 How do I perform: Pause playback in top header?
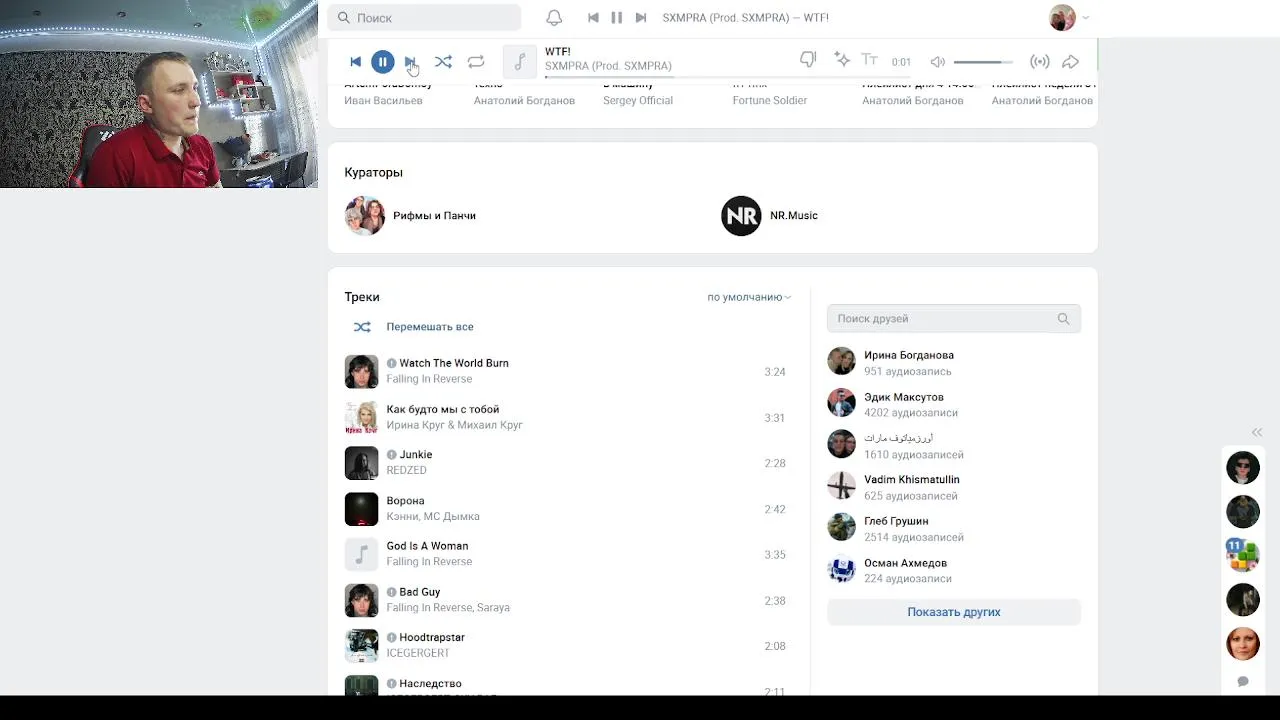tap(617, 18)
